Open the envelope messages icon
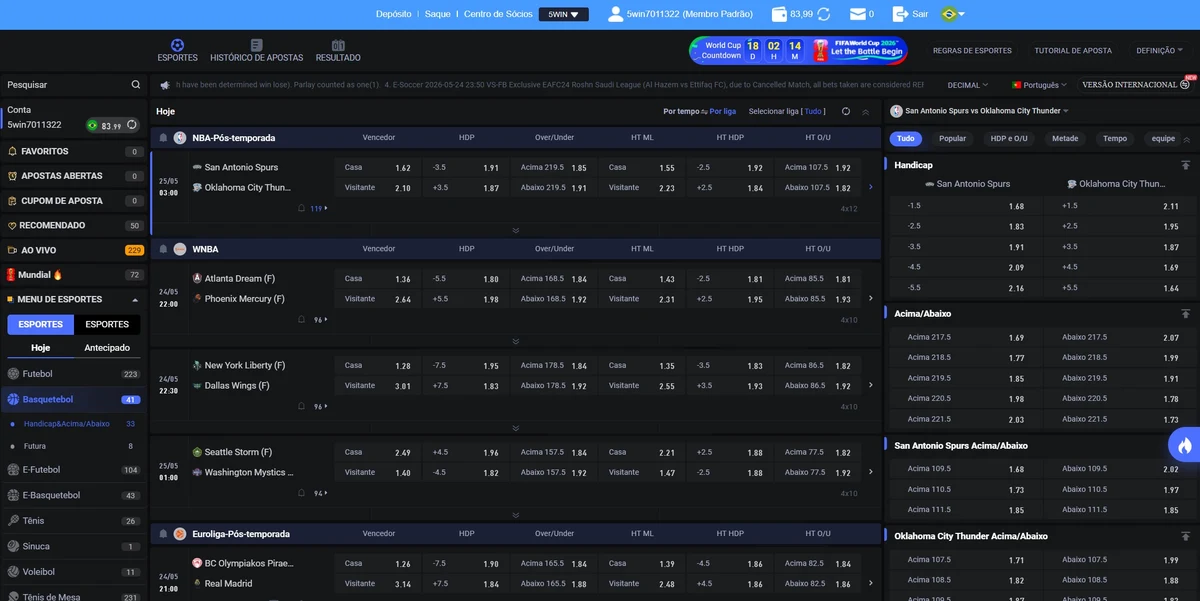Screen dimensions: 1200x601 point(857,14)
